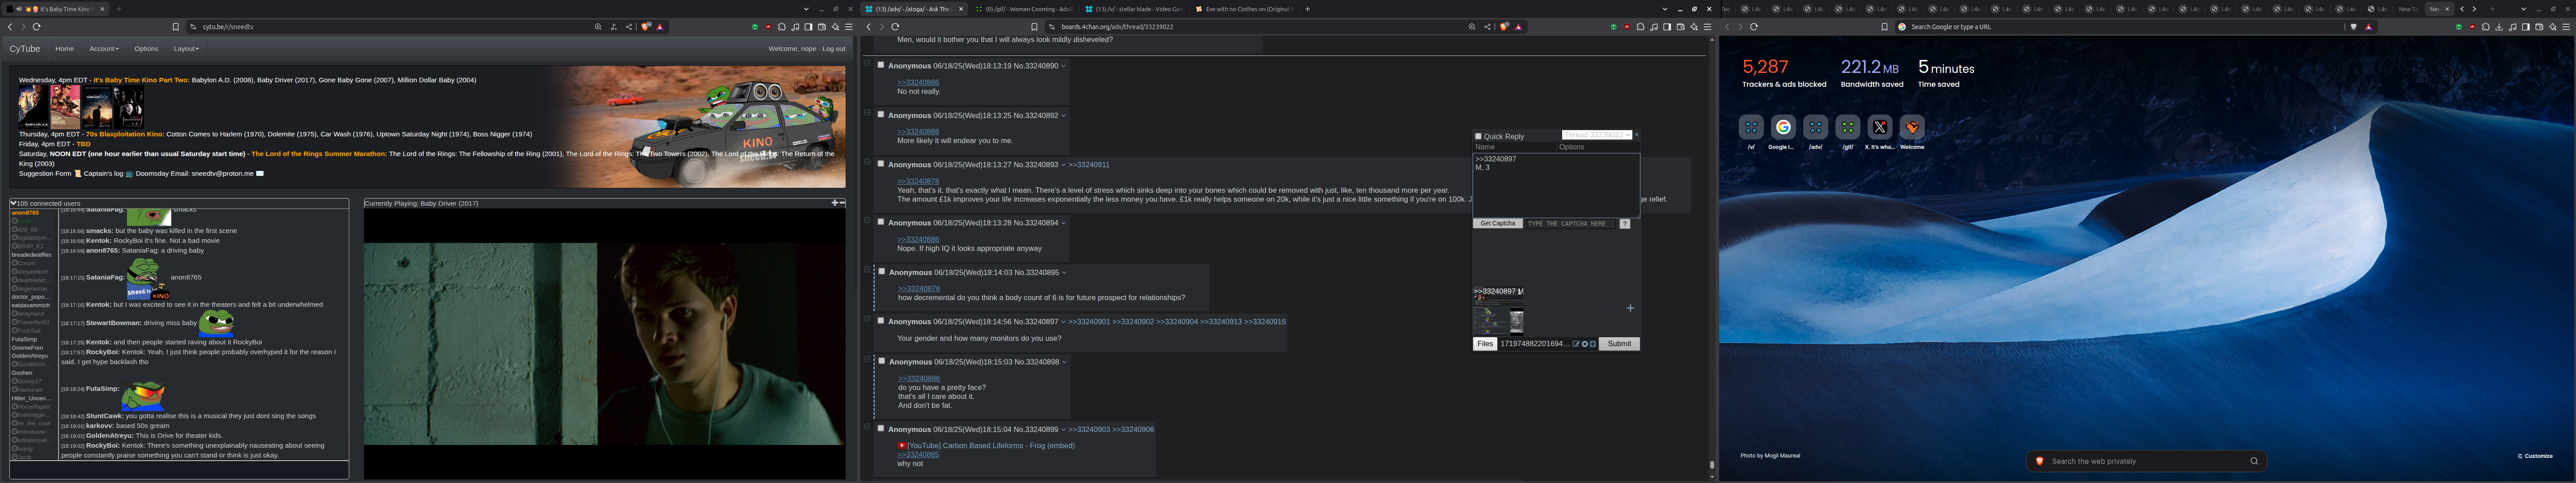Switch to /v/ stellar blade tab
This screenshot has height=483, width=2576.
1134,9
